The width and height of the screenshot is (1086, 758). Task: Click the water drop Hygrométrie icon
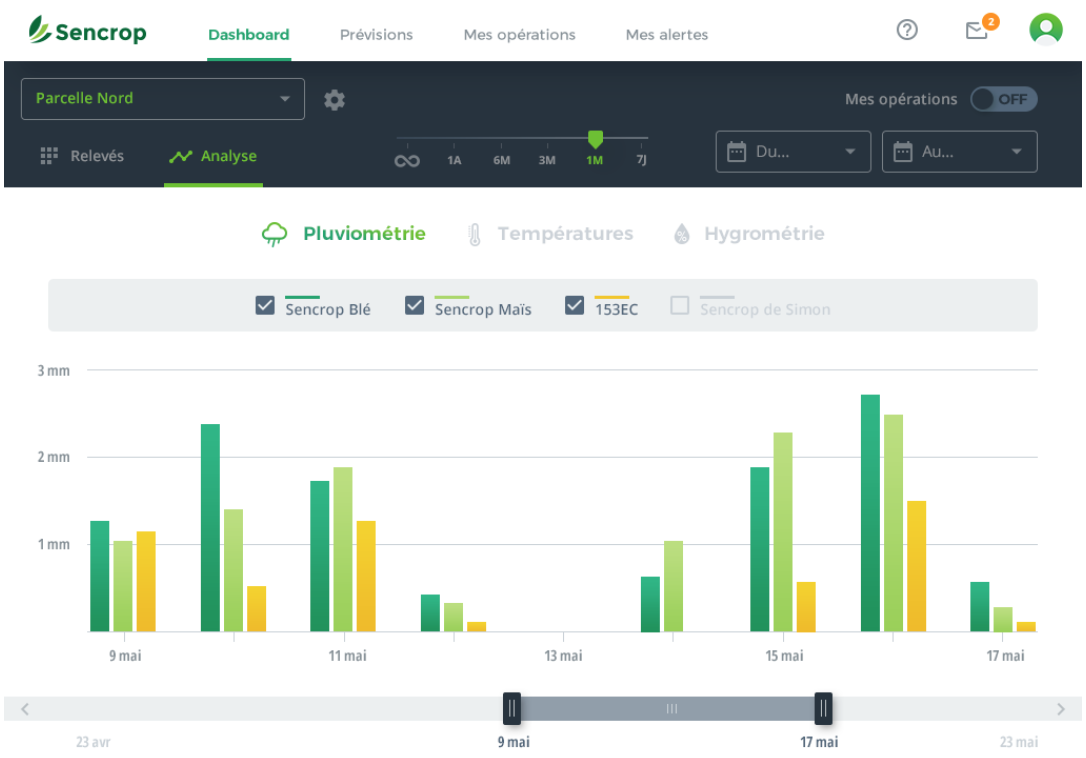(682, 234)
